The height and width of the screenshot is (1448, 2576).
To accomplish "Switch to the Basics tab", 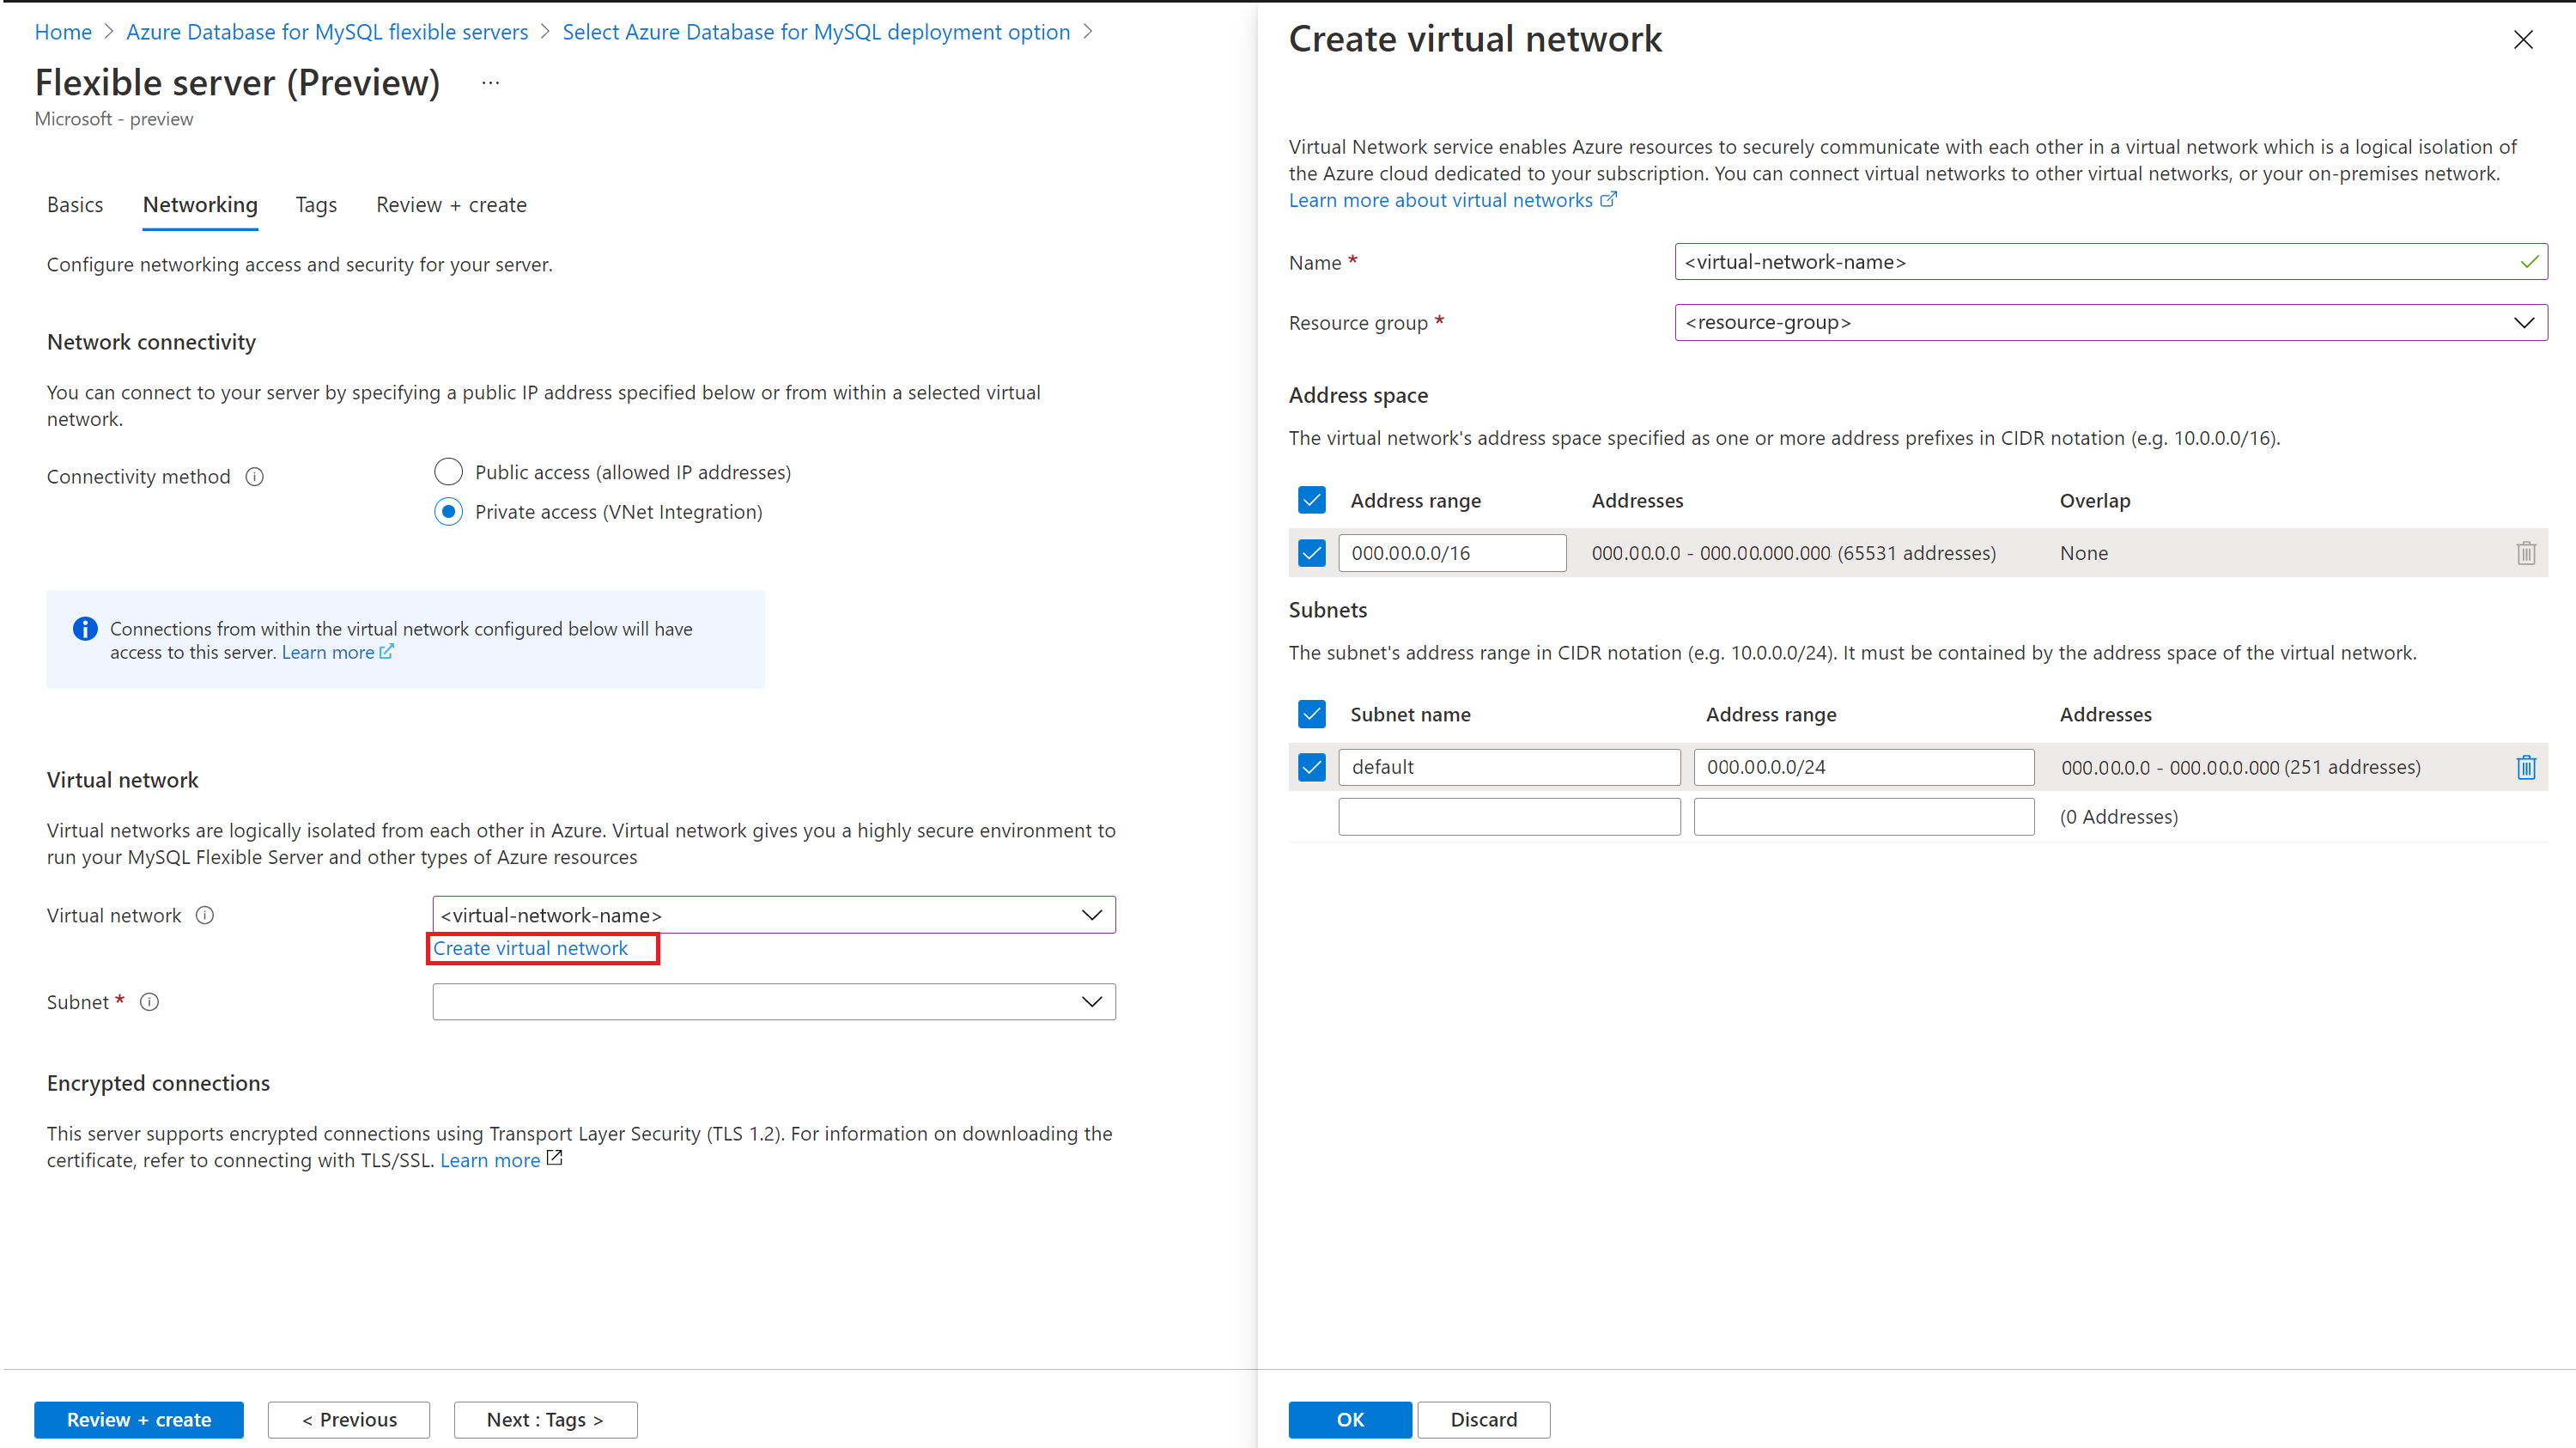I will tap(75, 204).
